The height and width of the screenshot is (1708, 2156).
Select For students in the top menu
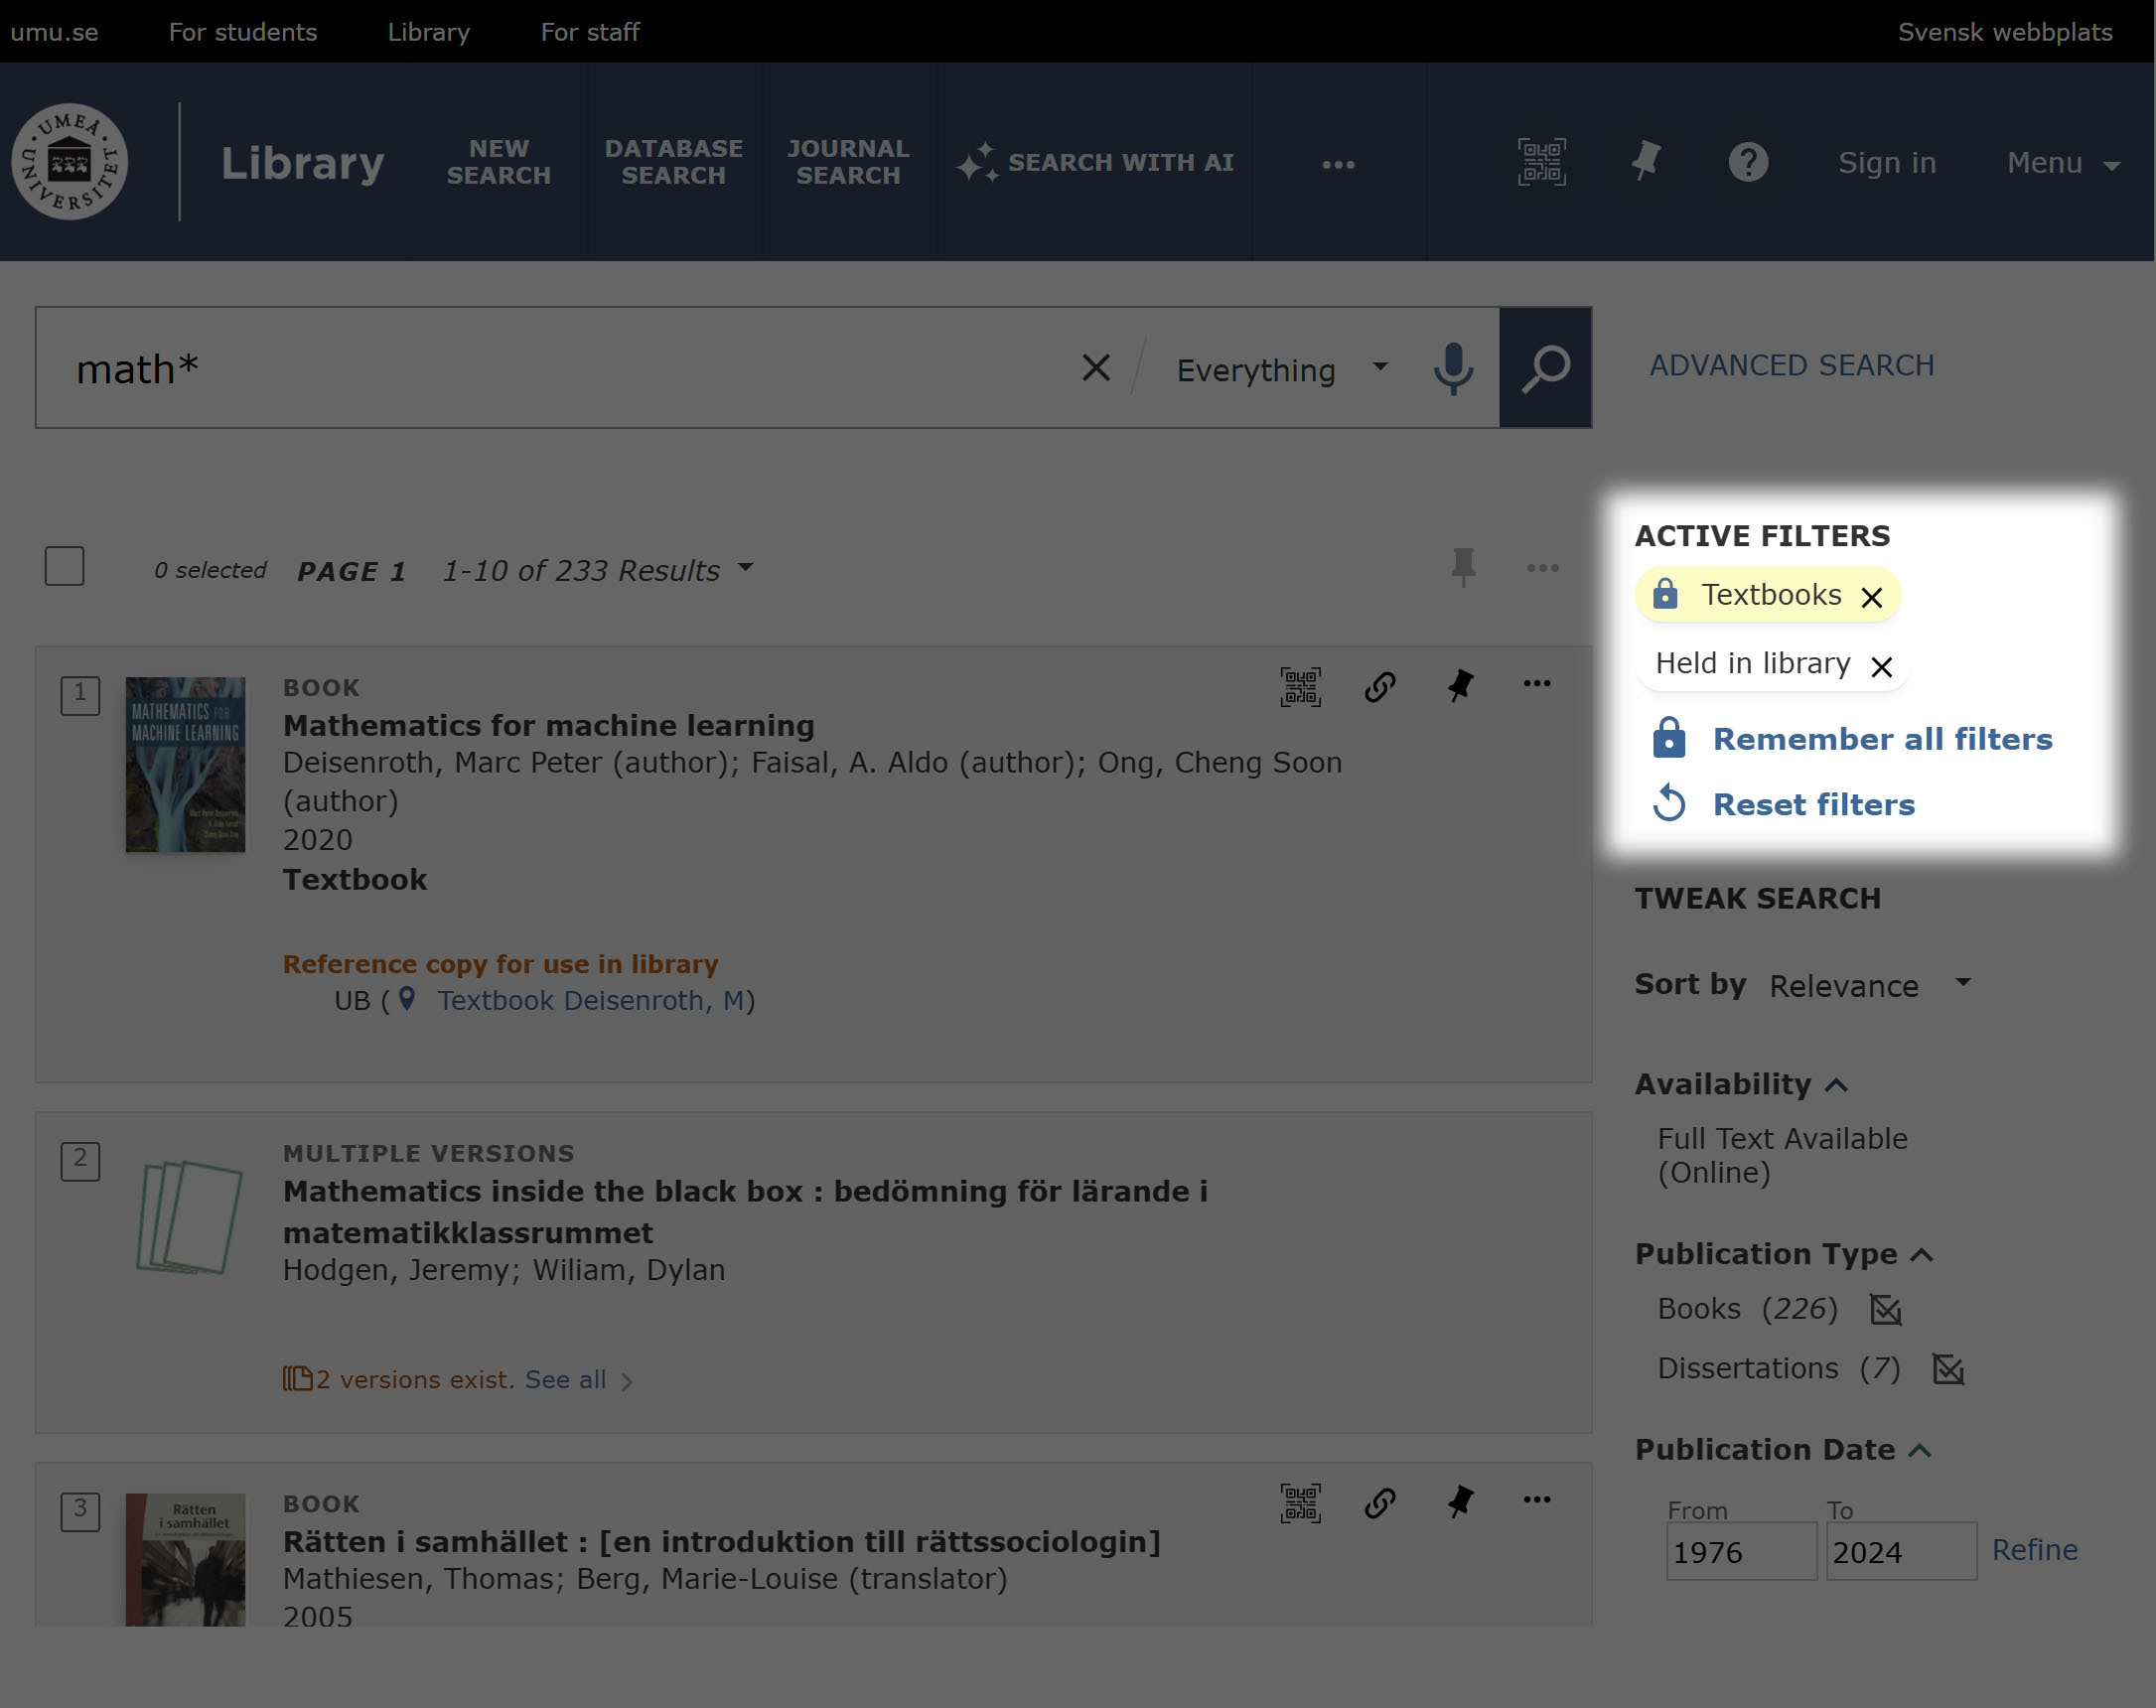point(242,31)
